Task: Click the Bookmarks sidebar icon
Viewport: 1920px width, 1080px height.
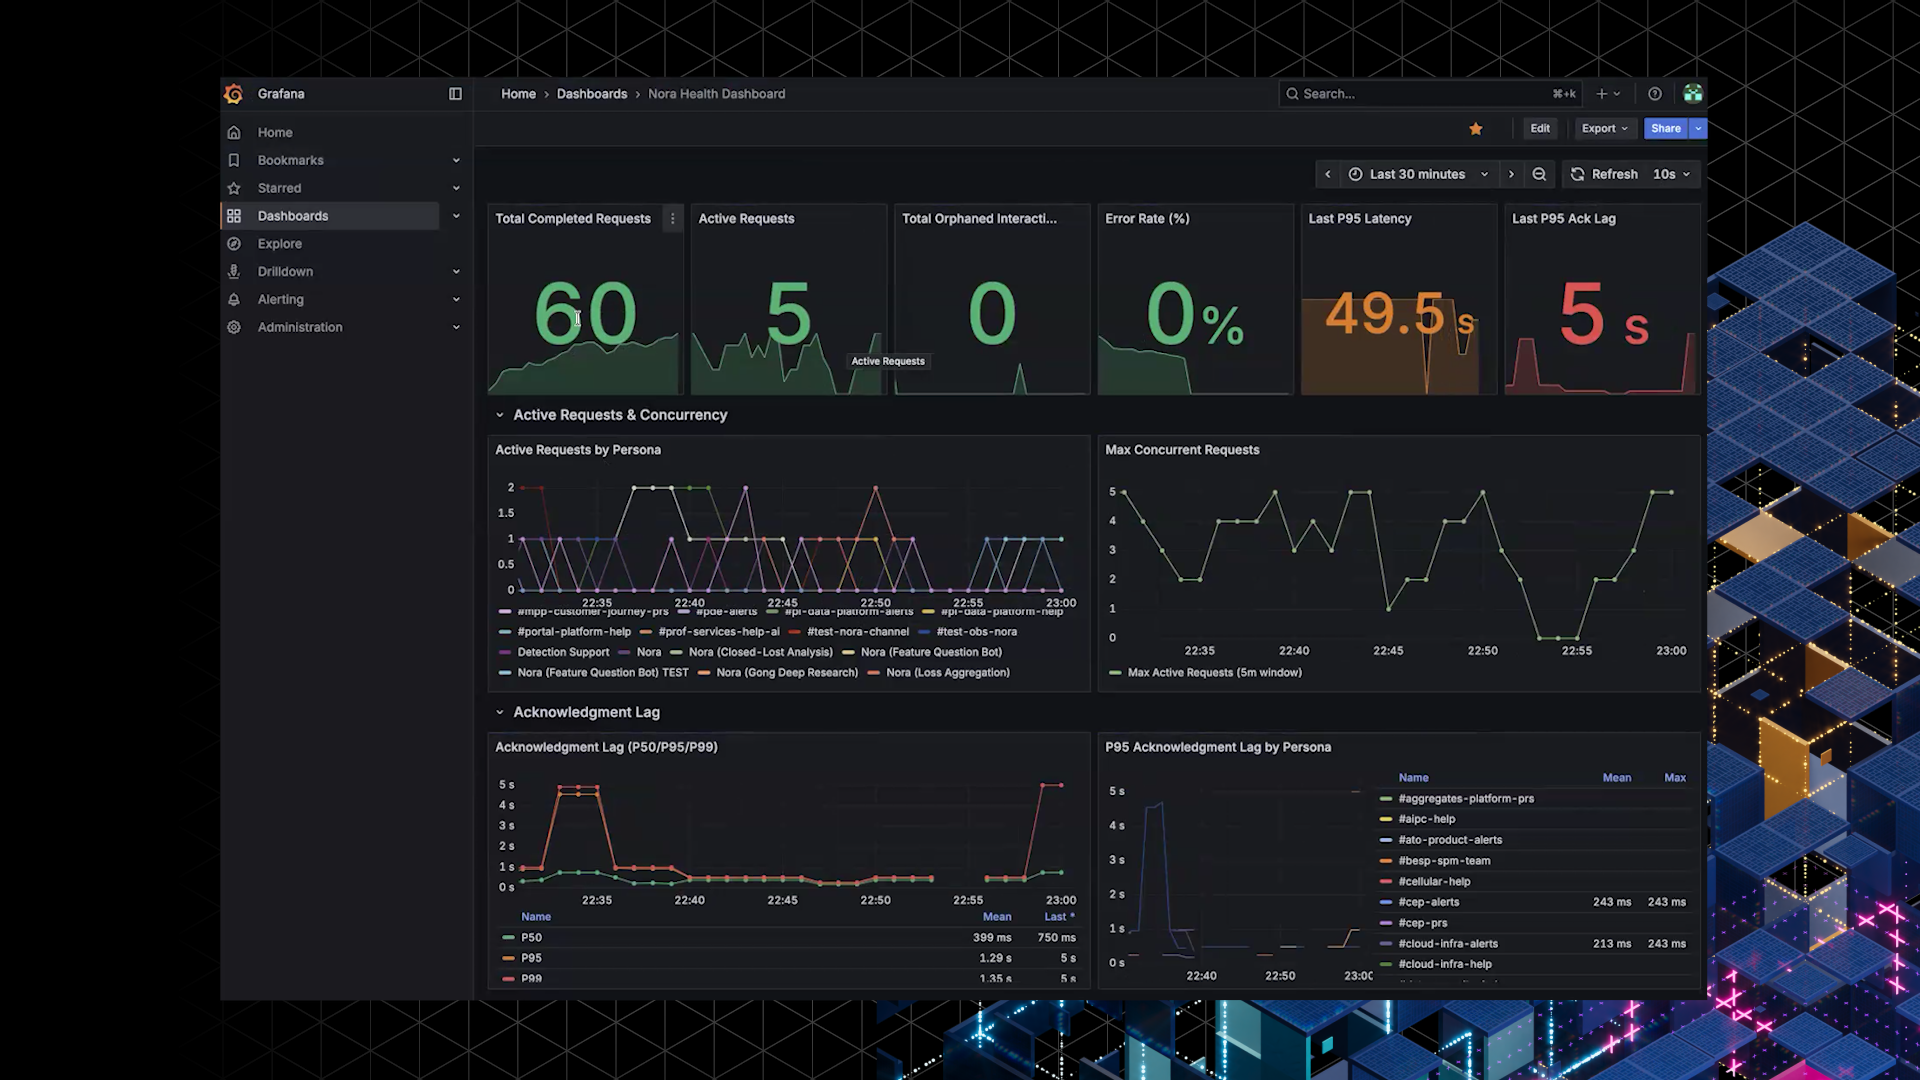Action: (234, 160)
